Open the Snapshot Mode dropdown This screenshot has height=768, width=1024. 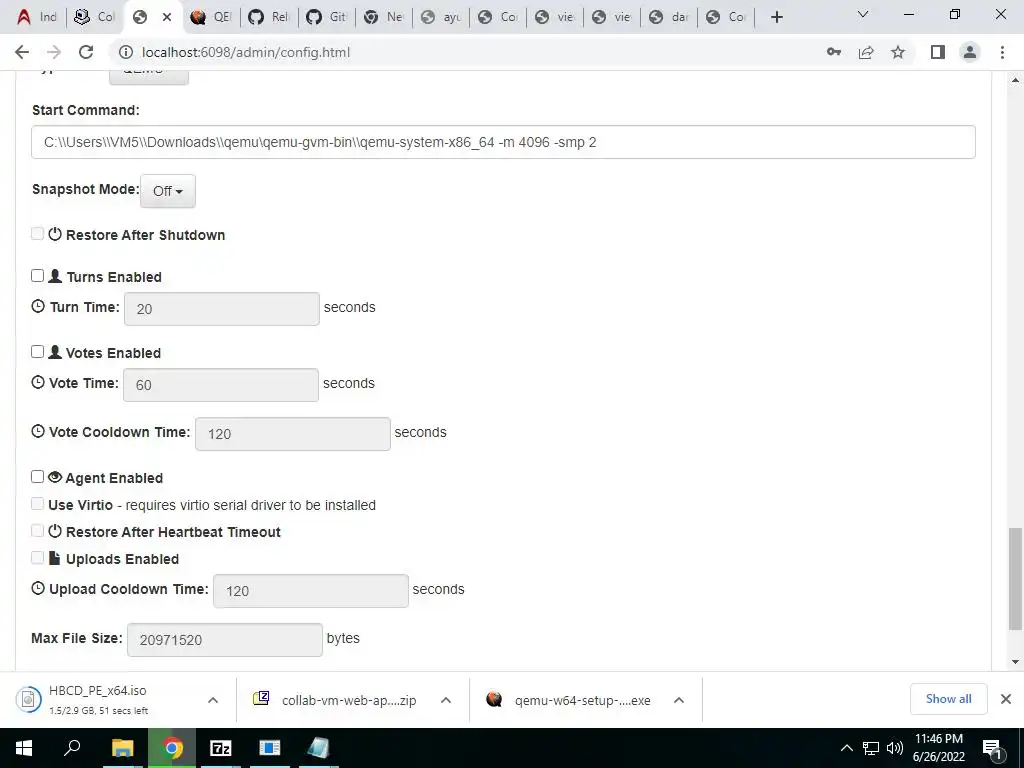[x=168, y=191]
